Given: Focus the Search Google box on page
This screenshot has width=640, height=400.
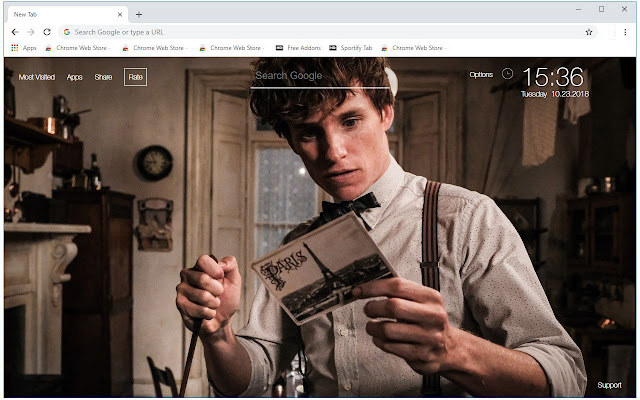Looking at the screenshot, I should (320, 76).
